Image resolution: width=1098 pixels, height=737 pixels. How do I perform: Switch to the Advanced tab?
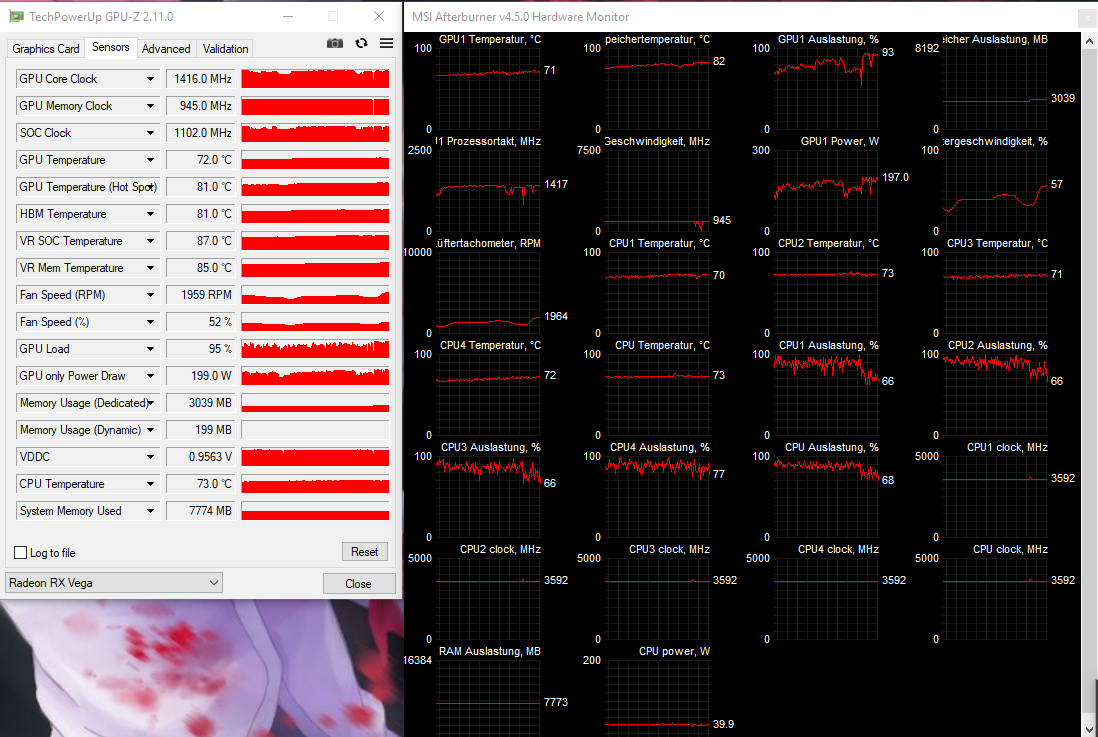pos(166,48)
